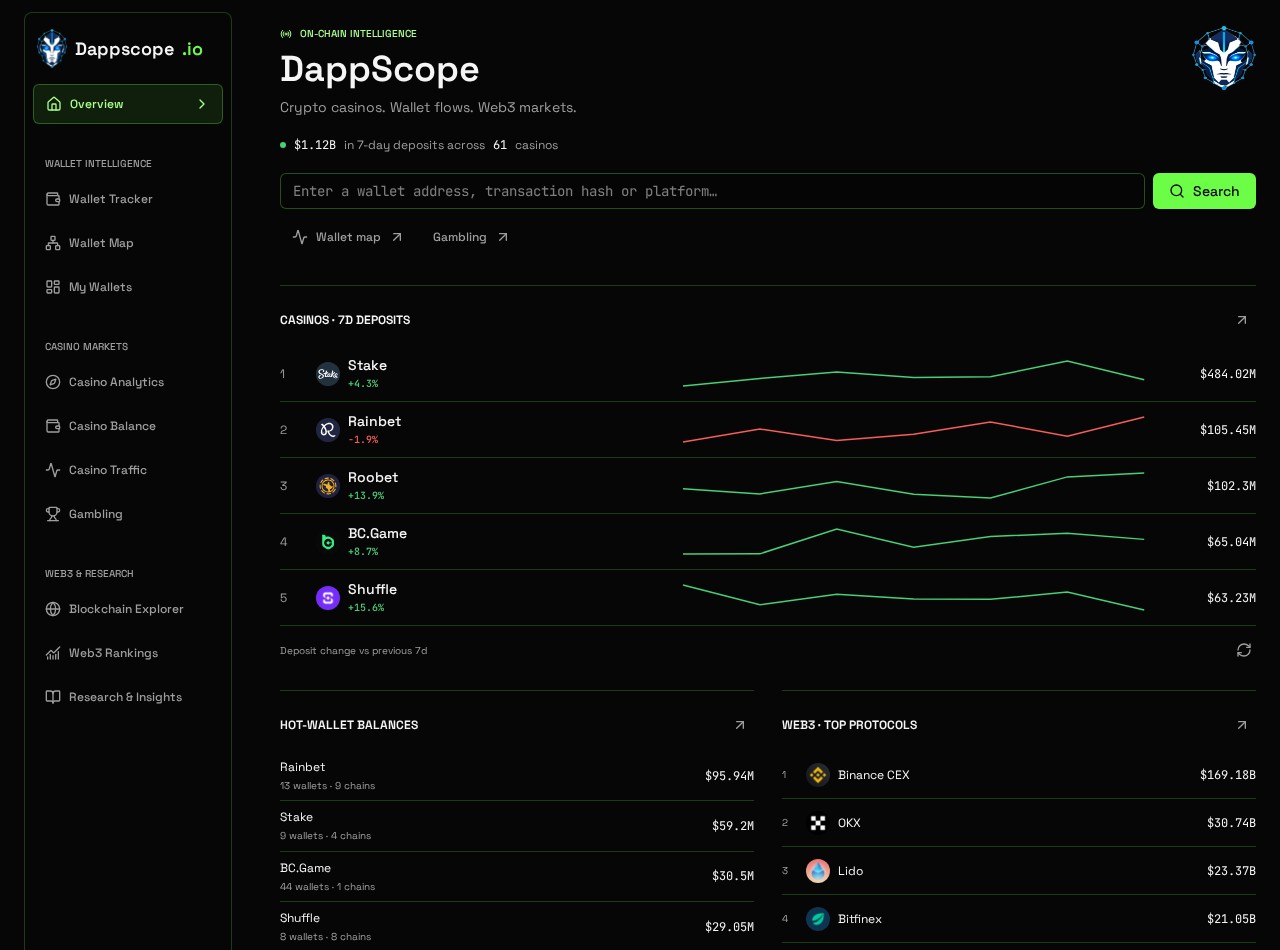The image size is (1280, 950).
Task: Select the Rainbet hot-wallet balance row
Action: pyautogui.click(x=517, y=775)
